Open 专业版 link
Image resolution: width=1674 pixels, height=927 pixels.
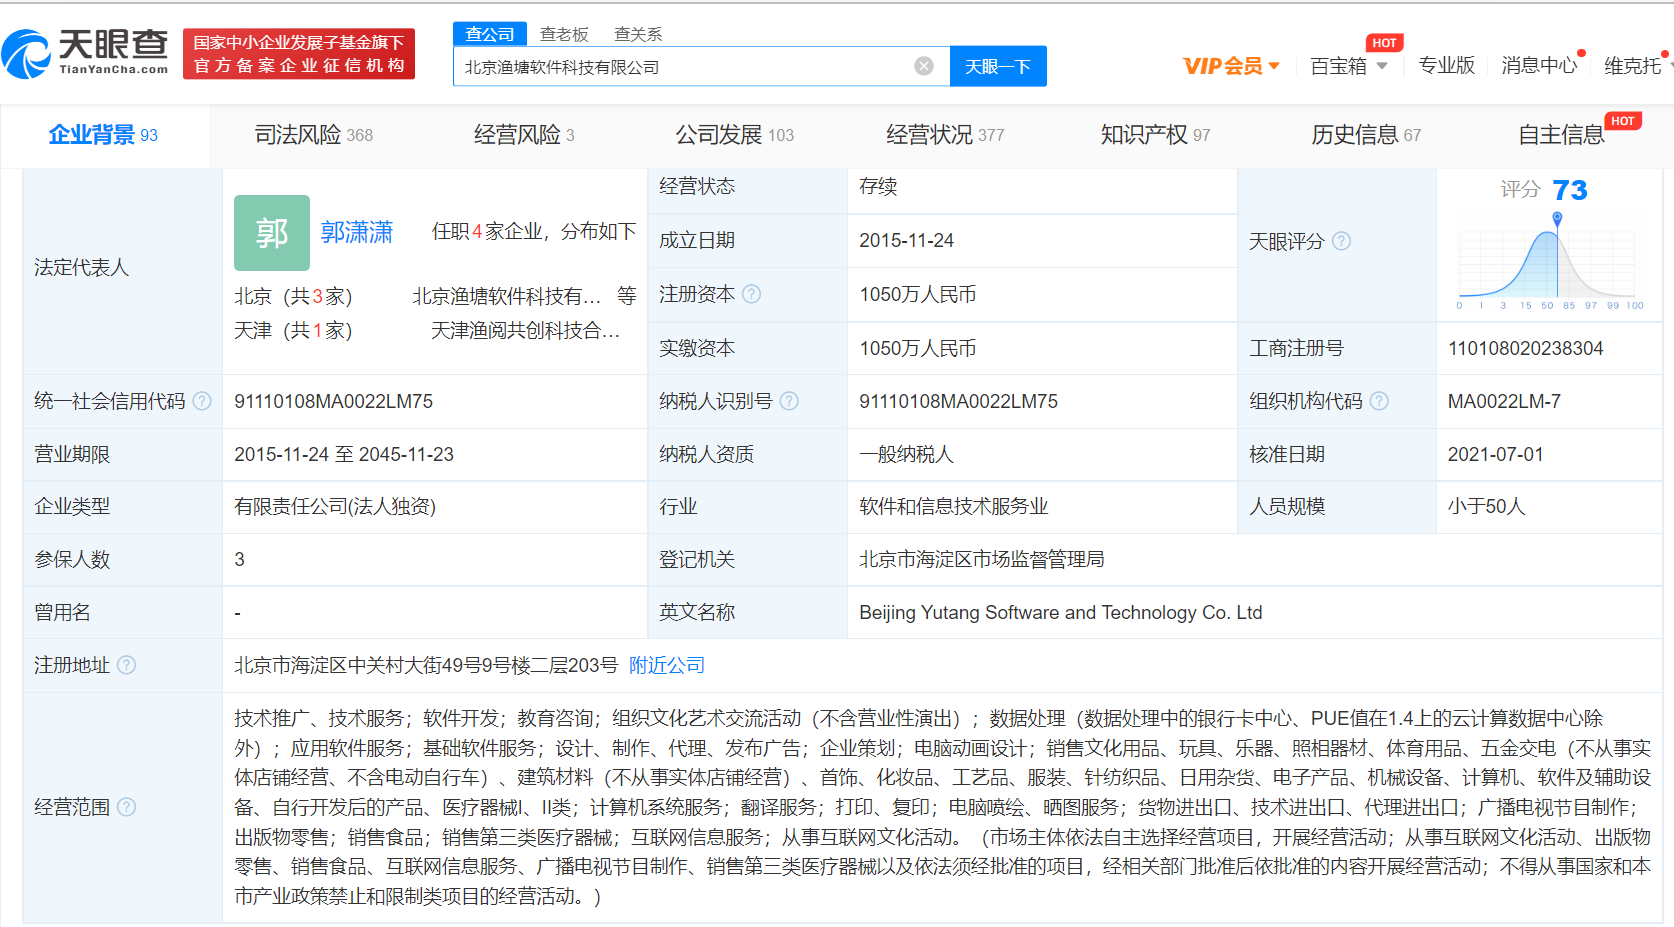pos(1446,66)
